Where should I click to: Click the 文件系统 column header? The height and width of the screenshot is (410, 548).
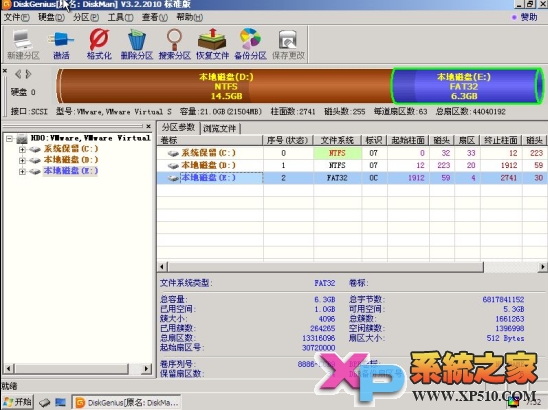tap(338, 141)
